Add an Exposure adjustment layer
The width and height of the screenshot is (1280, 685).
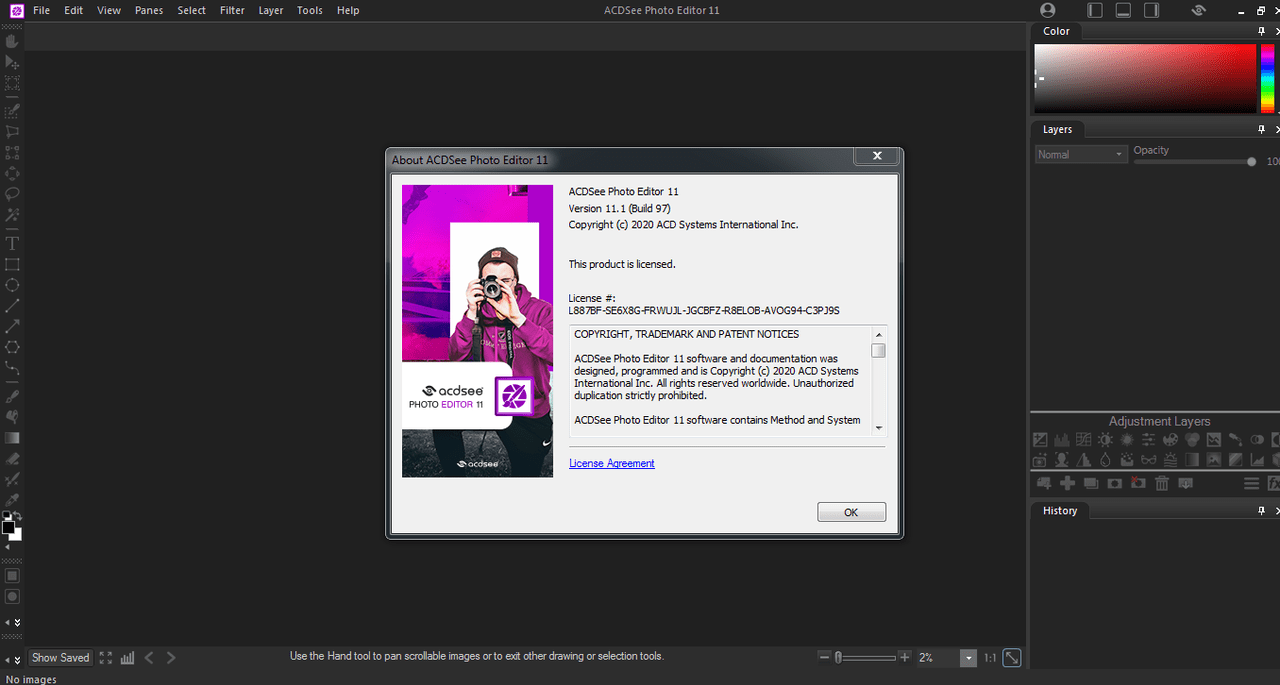1040,440
